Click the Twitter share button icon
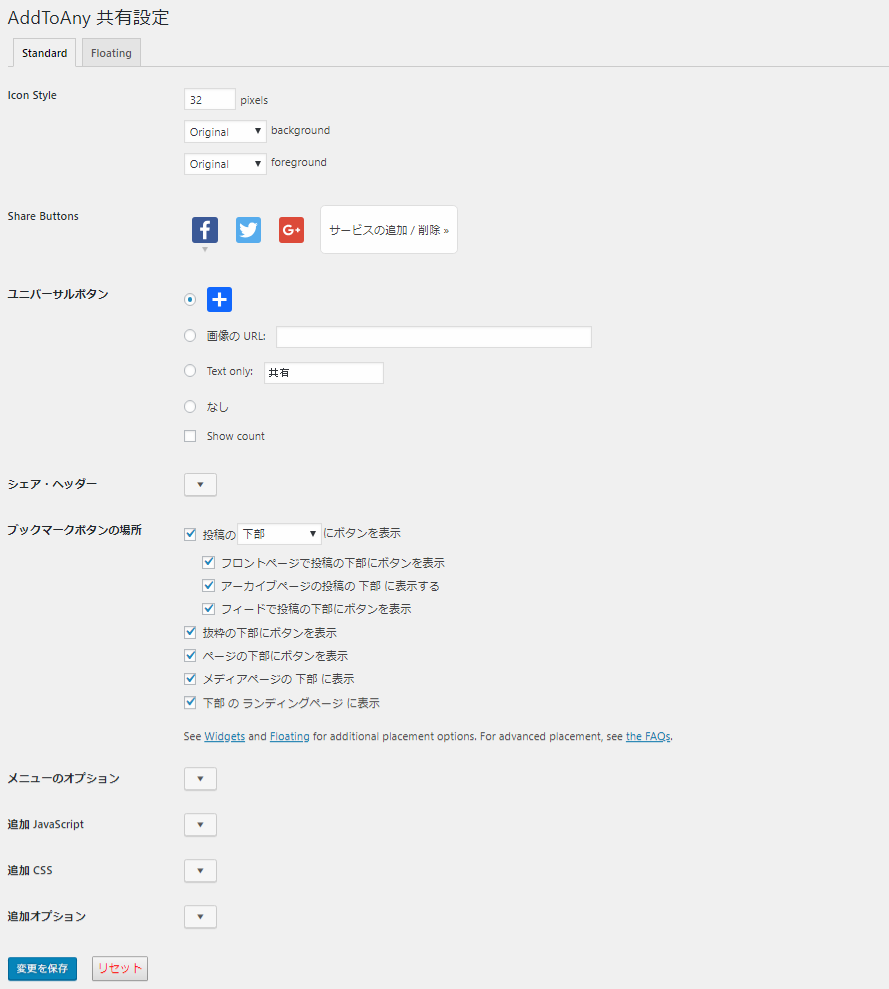Screen dimensions: 889x989 click(248, 230)
